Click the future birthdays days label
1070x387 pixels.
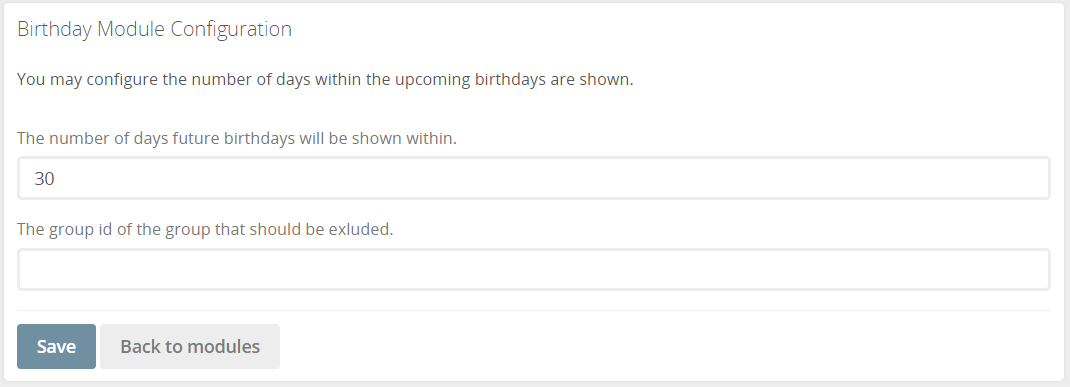click(x=237, y=138)
